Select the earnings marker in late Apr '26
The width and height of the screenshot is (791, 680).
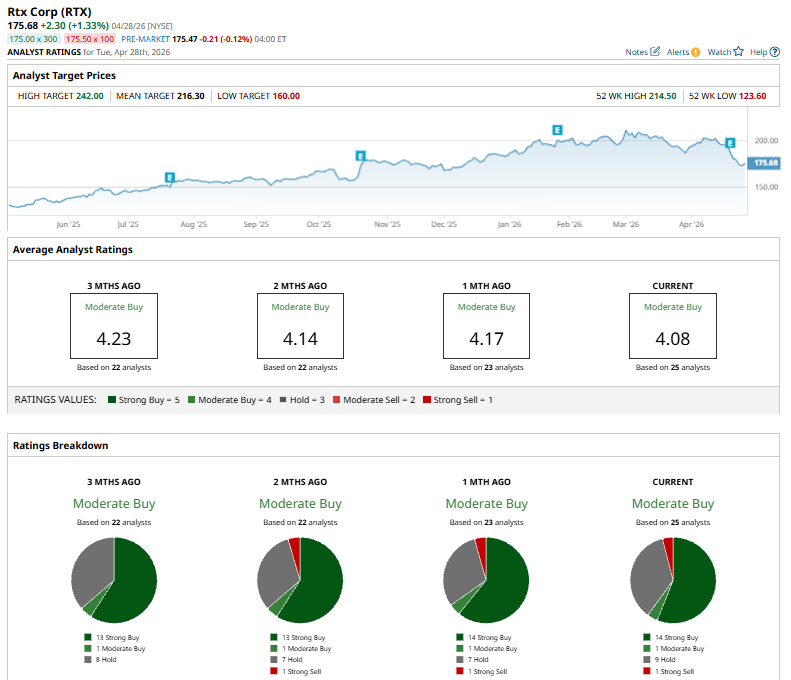coord(730,143)
